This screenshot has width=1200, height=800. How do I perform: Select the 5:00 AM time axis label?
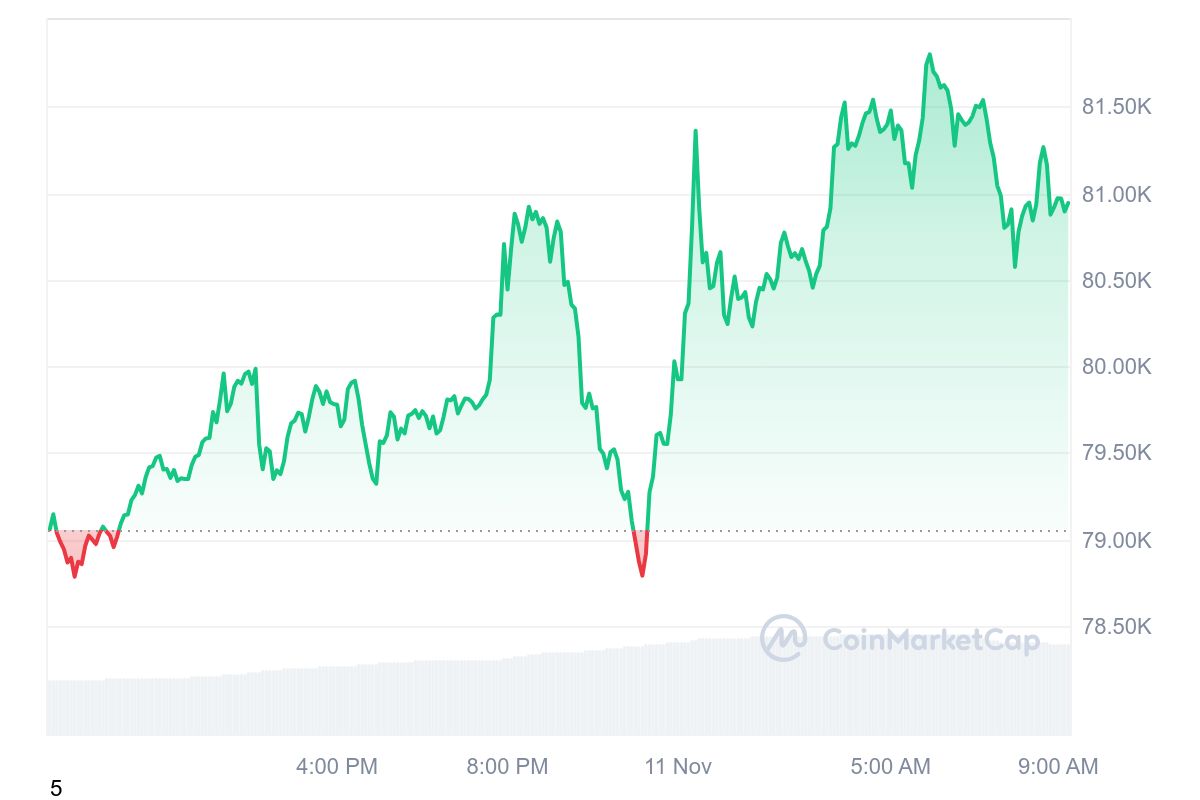click(x=890, y=767)
